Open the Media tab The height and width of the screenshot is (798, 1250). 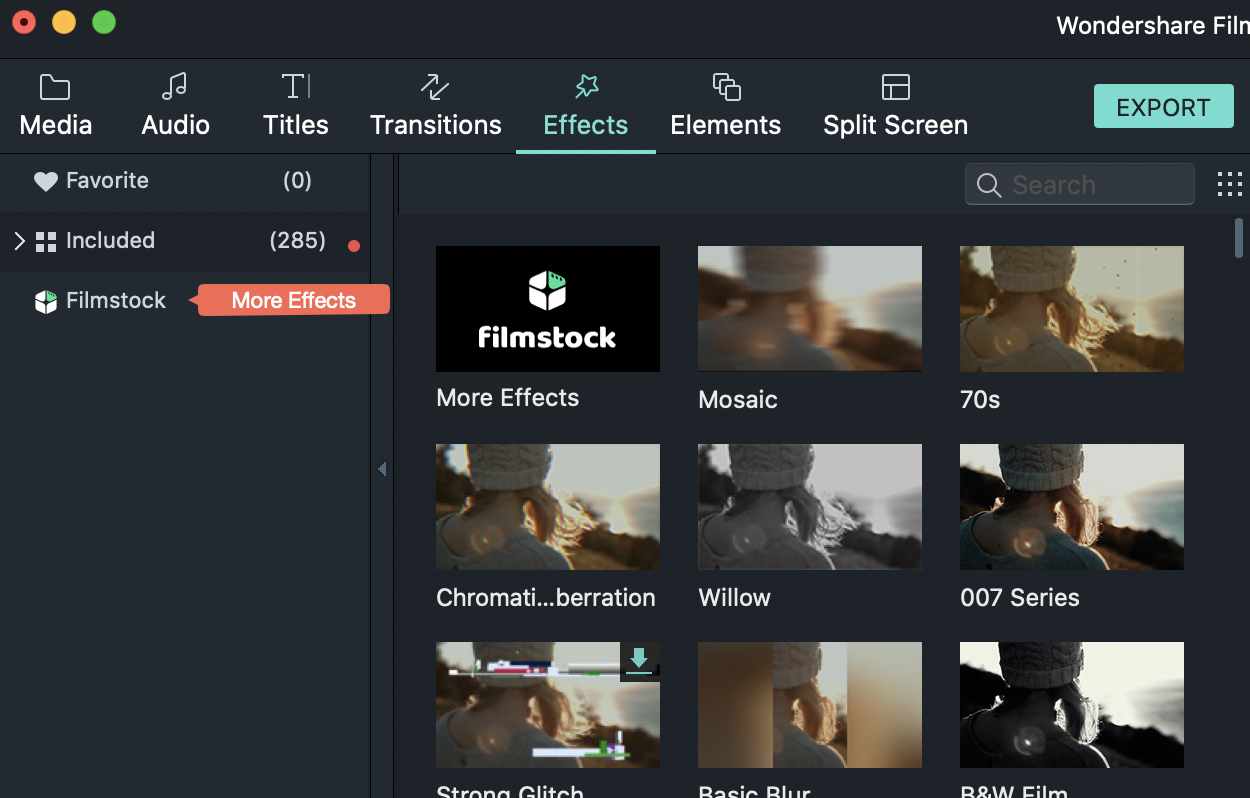click(56, 106)
